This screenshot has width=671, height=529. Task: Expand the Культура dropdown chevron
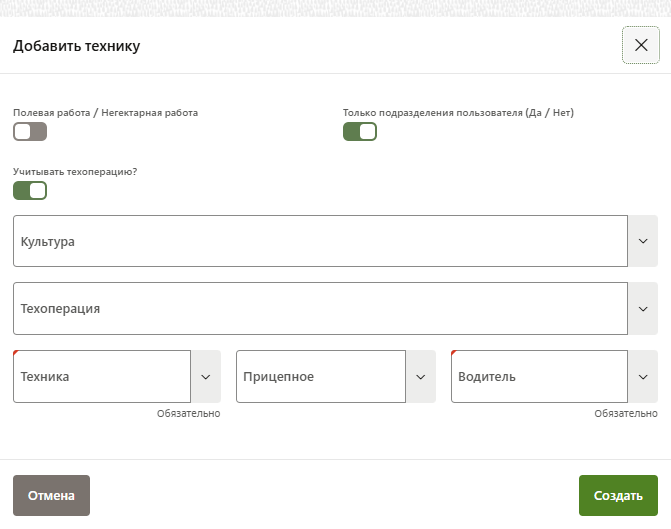pyautogui.click(x=643, y=241)
